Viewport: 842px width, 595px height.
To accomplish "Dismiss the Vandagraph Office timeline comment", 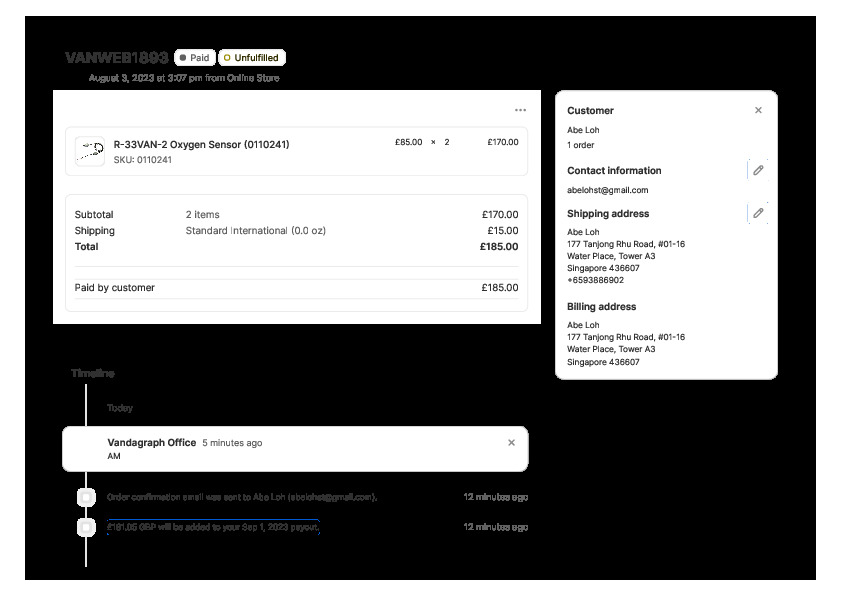I will [x=512, y=442].
